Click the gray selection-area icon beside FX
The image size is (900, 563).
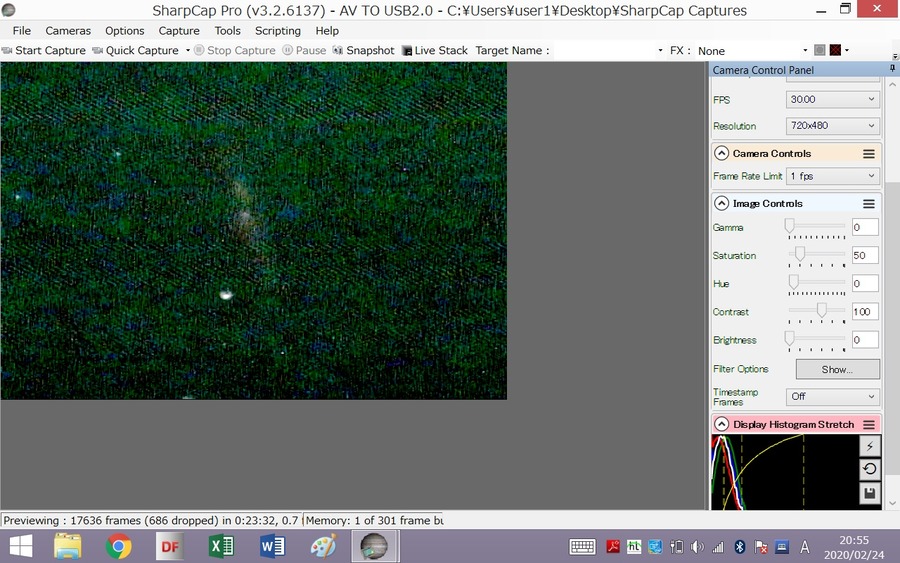coord(820,51)
